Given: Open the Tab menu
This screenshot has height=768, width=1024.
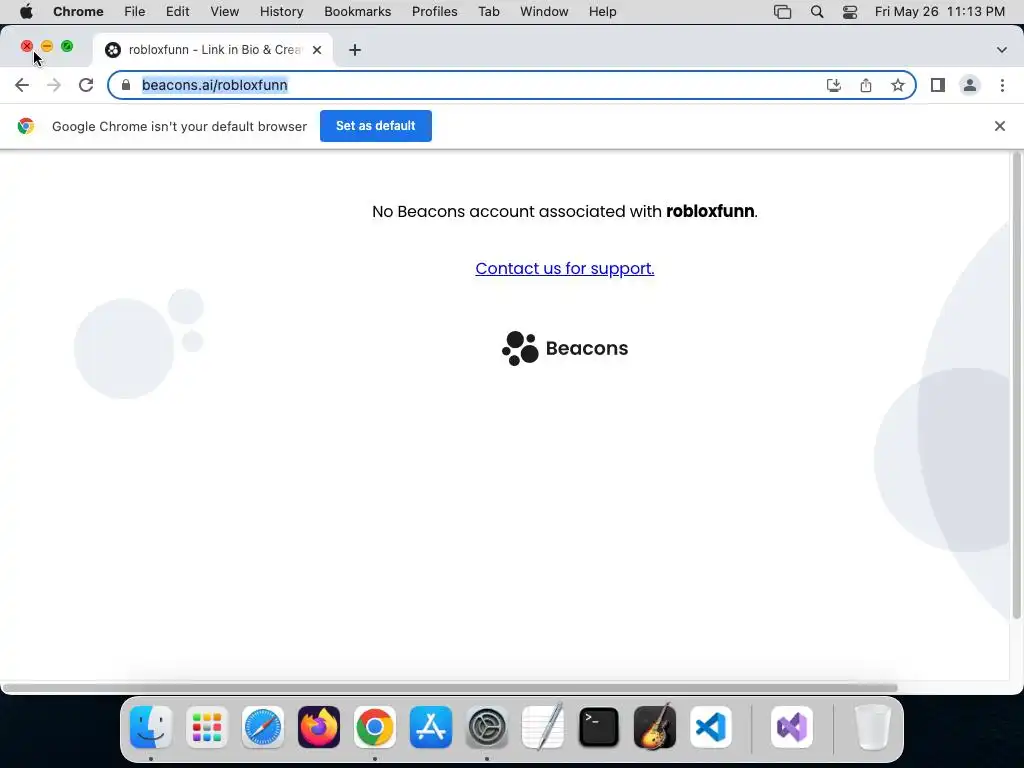Looking at the screenshot, I should click(x=489, y=12).
